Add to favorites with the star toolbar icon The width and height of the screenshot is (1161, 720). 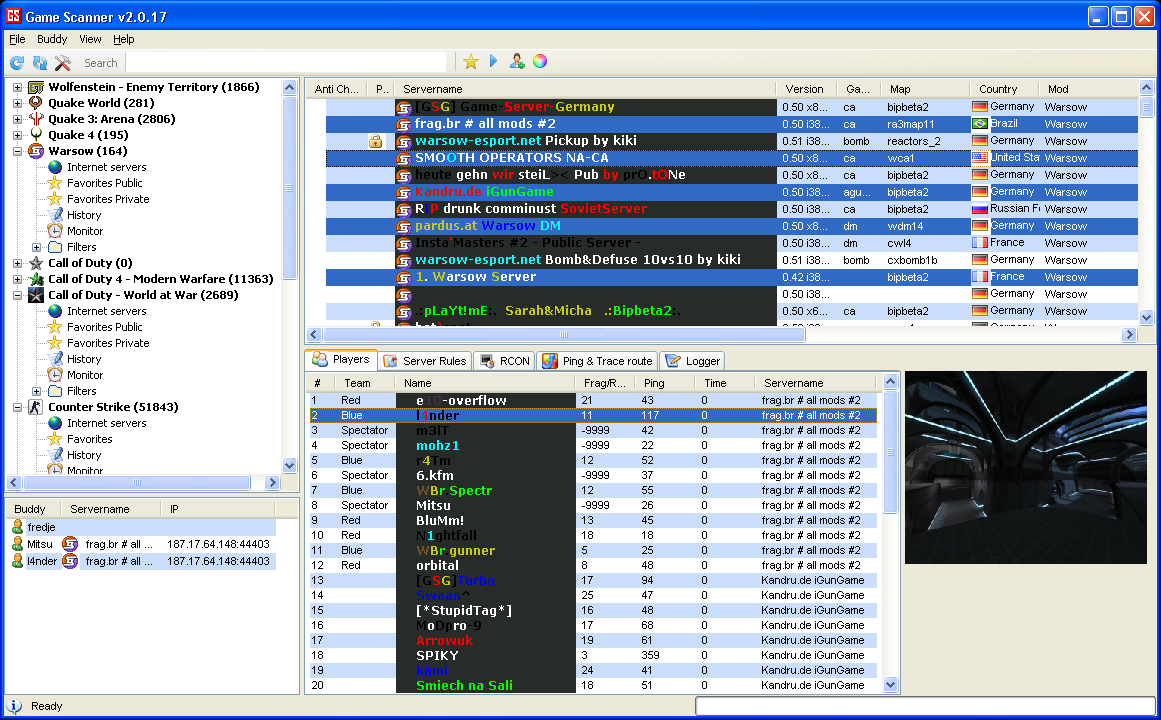click(x=470, y=61)
